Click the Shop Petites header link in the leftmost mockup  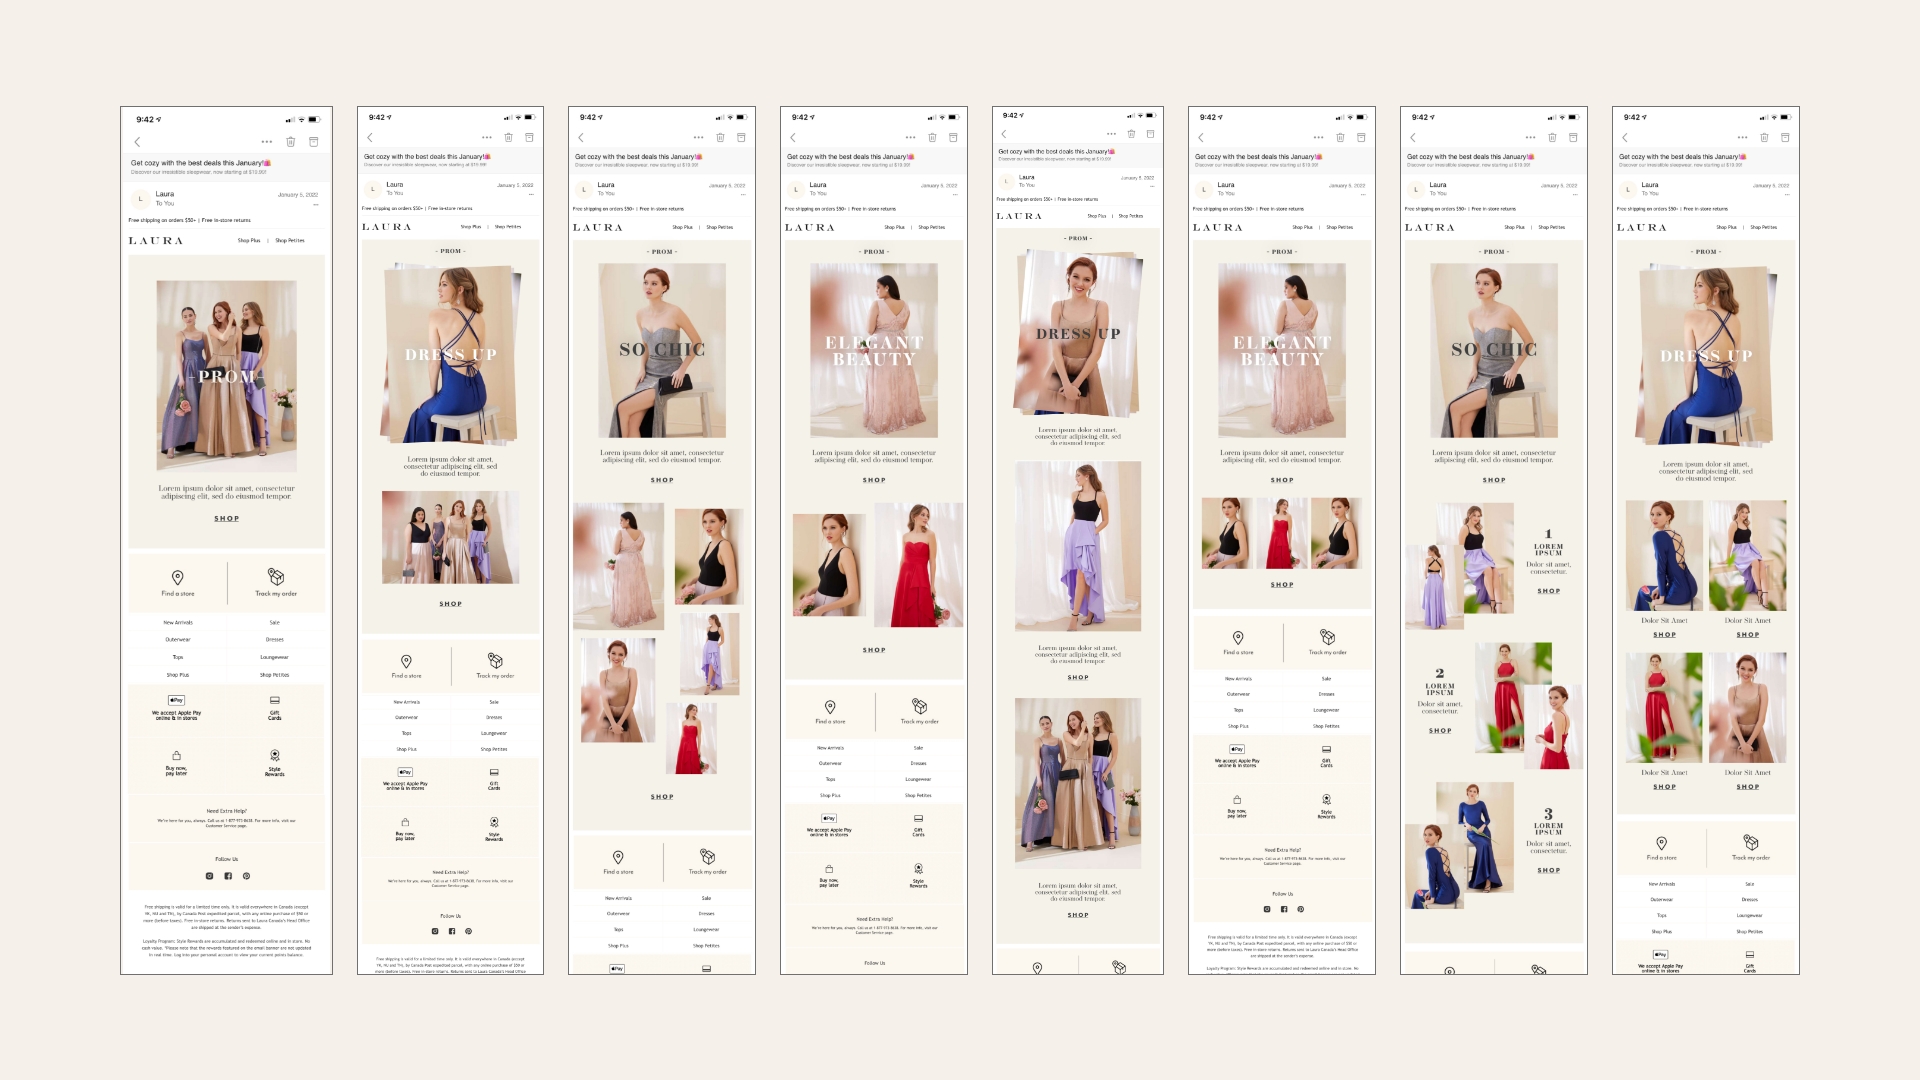[290, 241]
